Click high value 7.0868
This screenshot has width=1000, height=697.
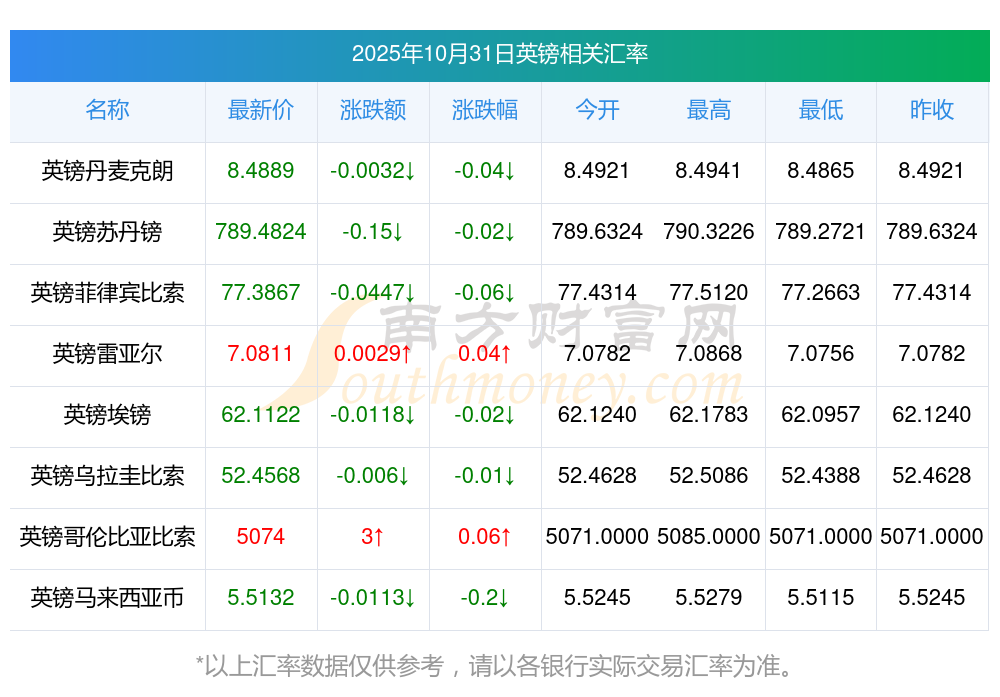point(709,353)
